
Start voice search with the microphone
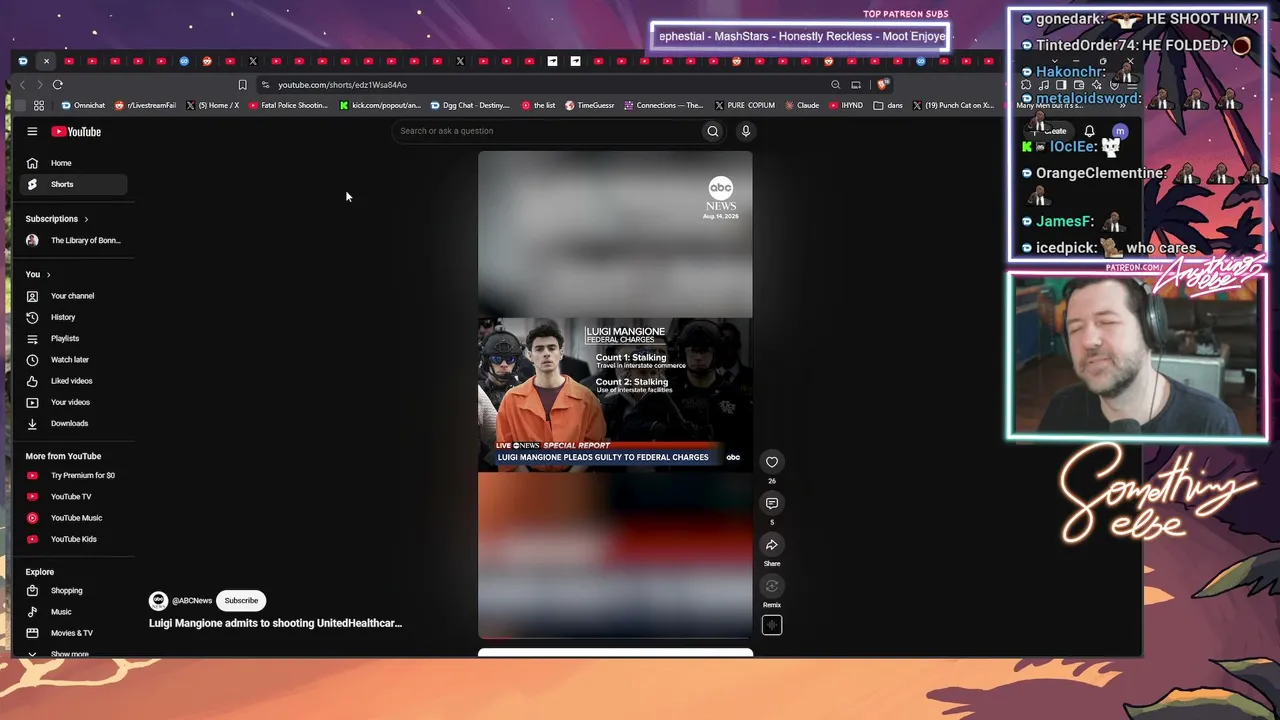[745, 131]
